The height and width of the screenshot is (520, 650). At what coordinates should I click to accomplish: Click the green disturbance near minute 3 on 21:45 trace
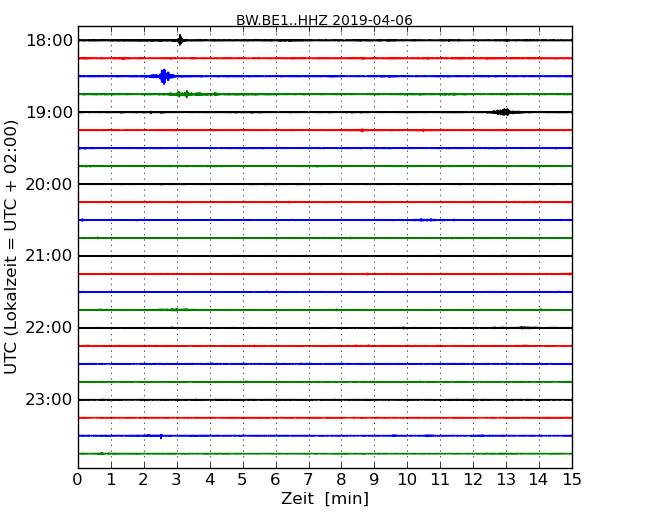click(173, 310)
